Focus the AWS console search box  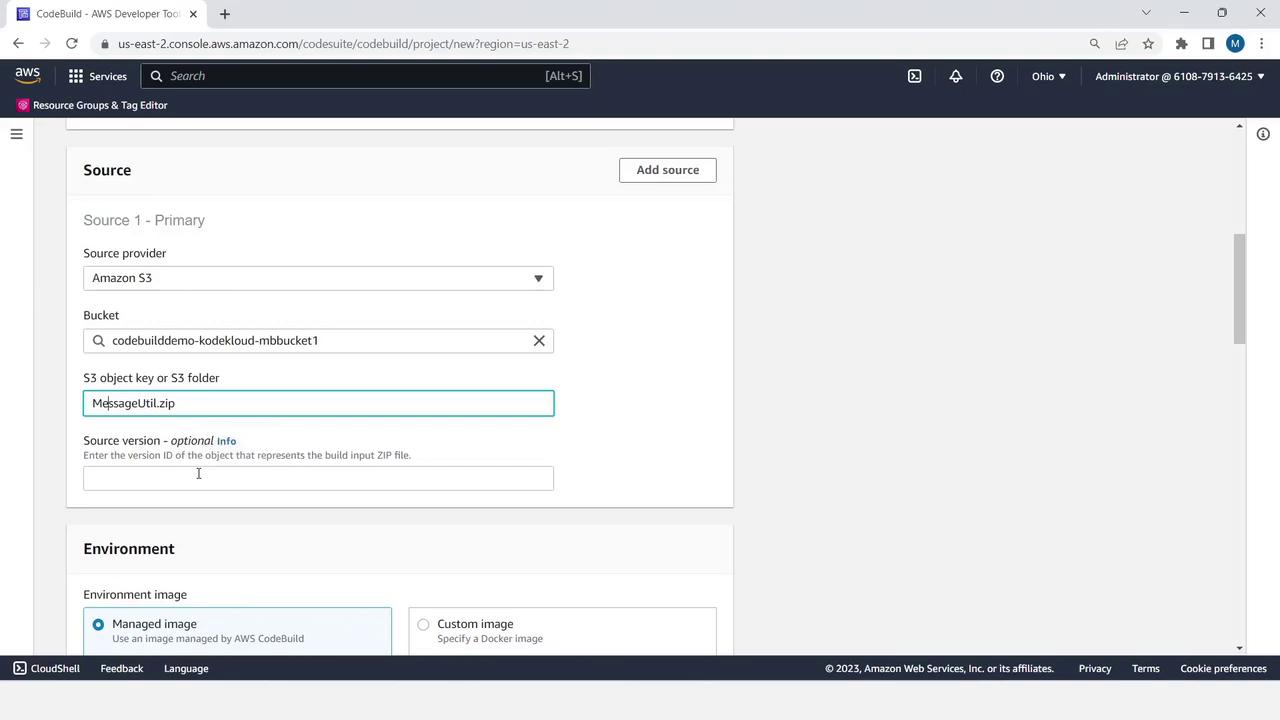point(365,76)
